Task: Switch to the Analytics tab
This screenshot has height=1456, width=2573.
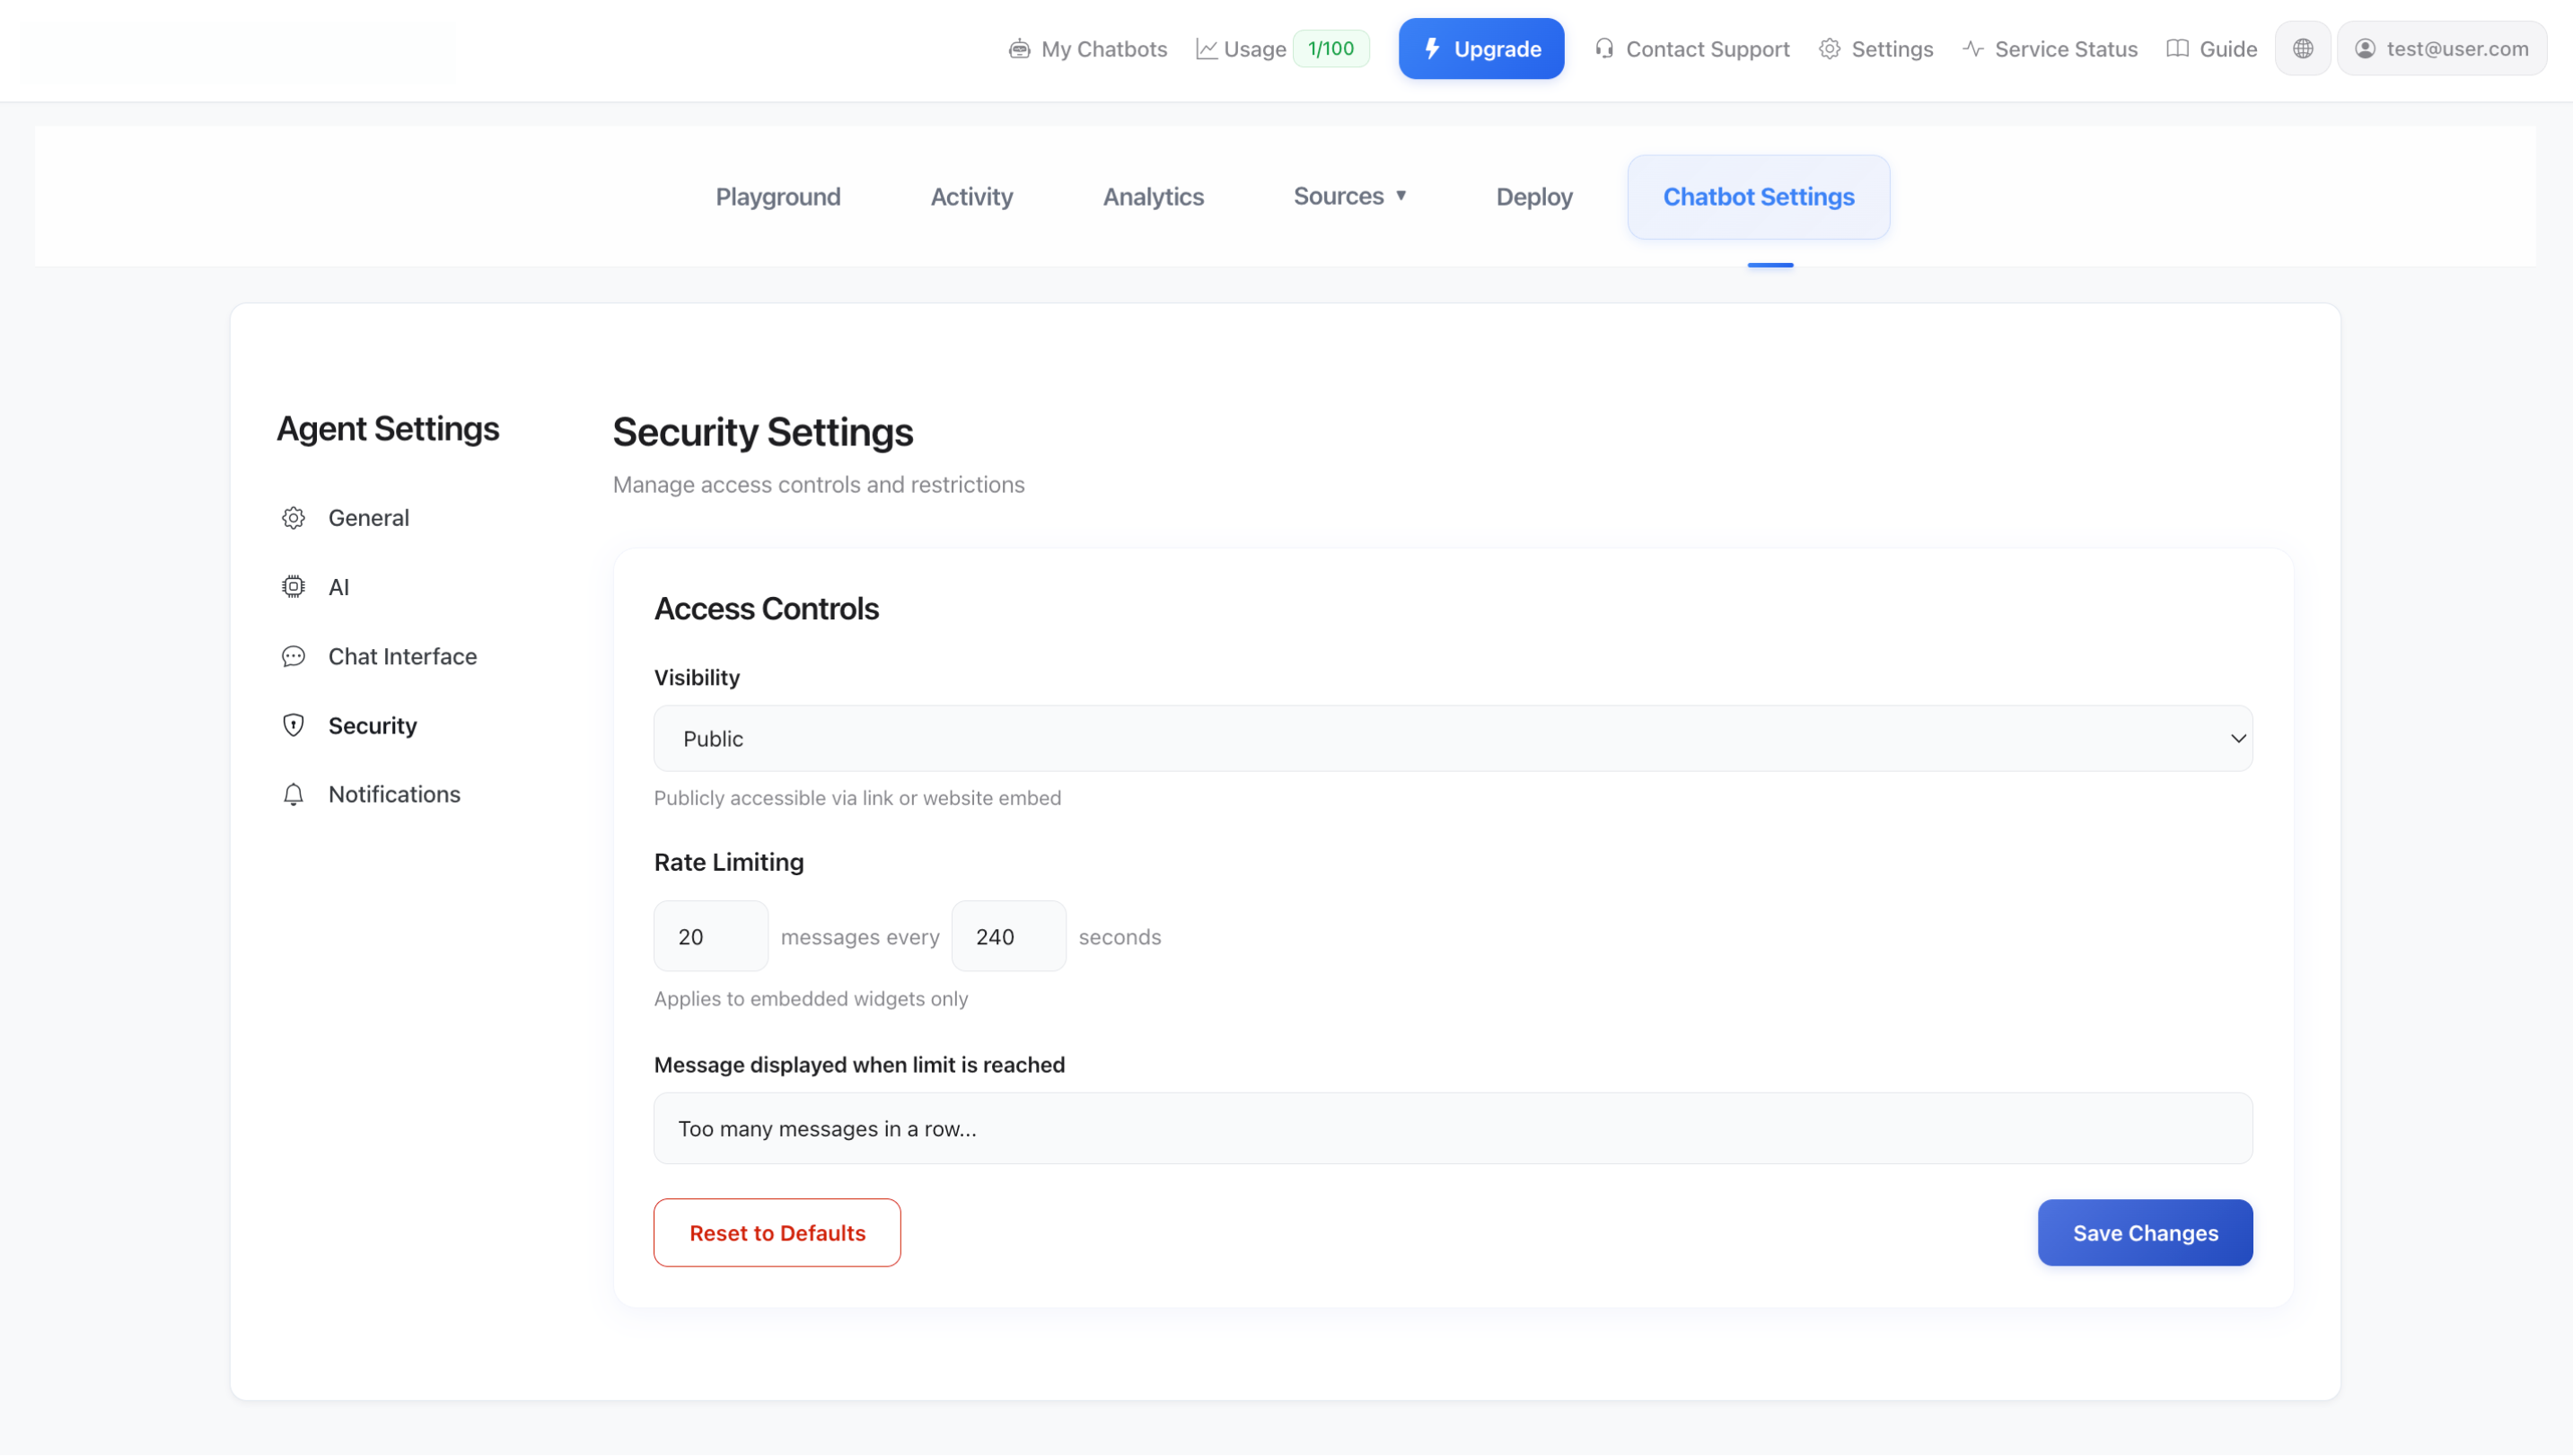Action: pyautogui.click(x=1153, y=196)
